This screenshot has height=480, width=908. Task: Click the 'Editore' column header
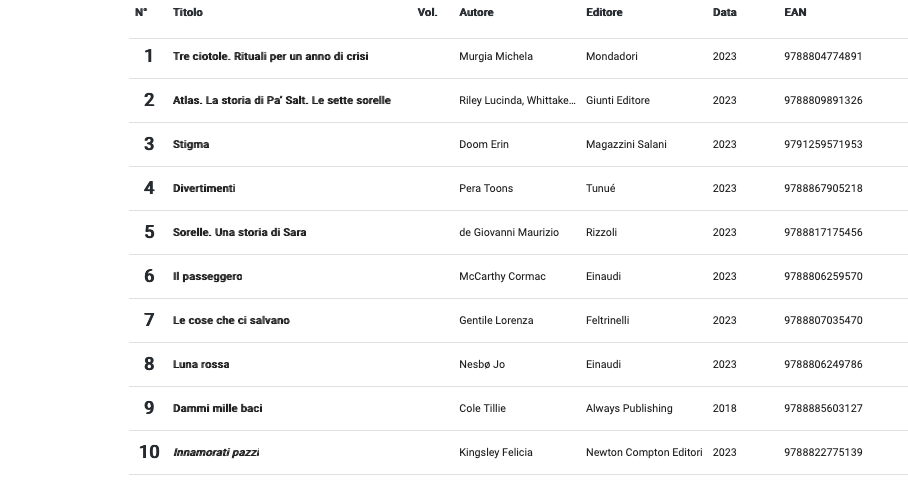click(604, 13)
